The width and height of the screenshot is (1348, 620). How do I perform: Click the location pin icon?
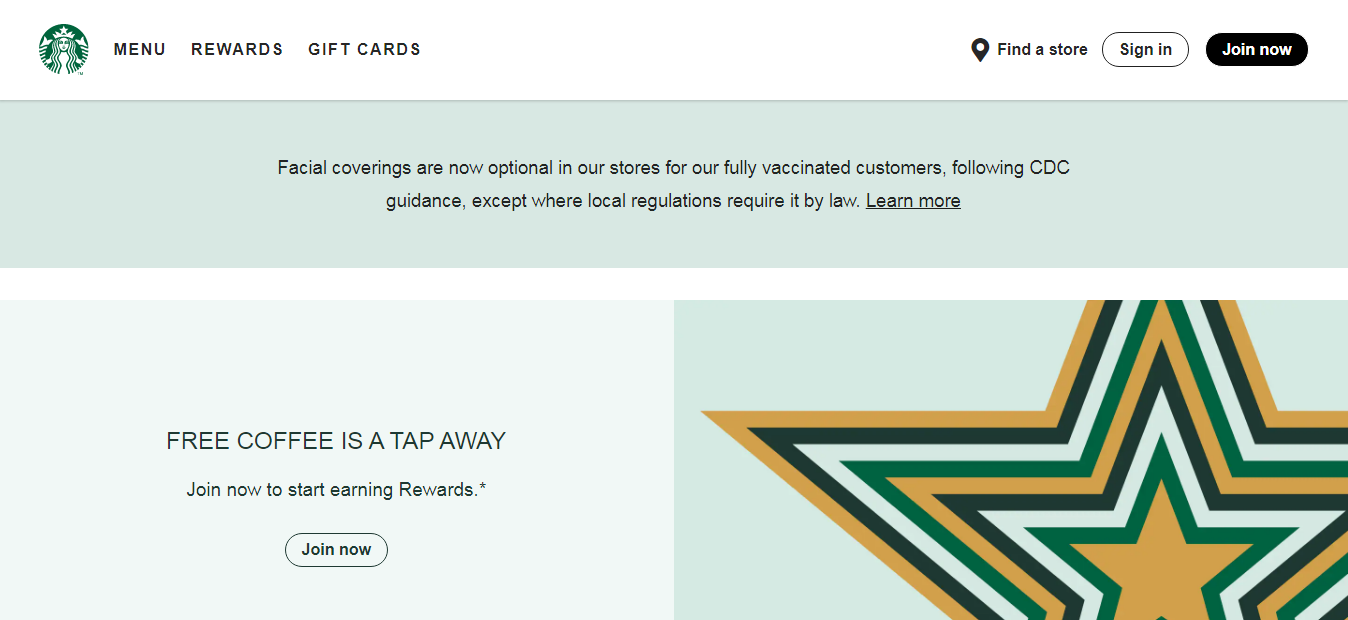tap(980, 50)
